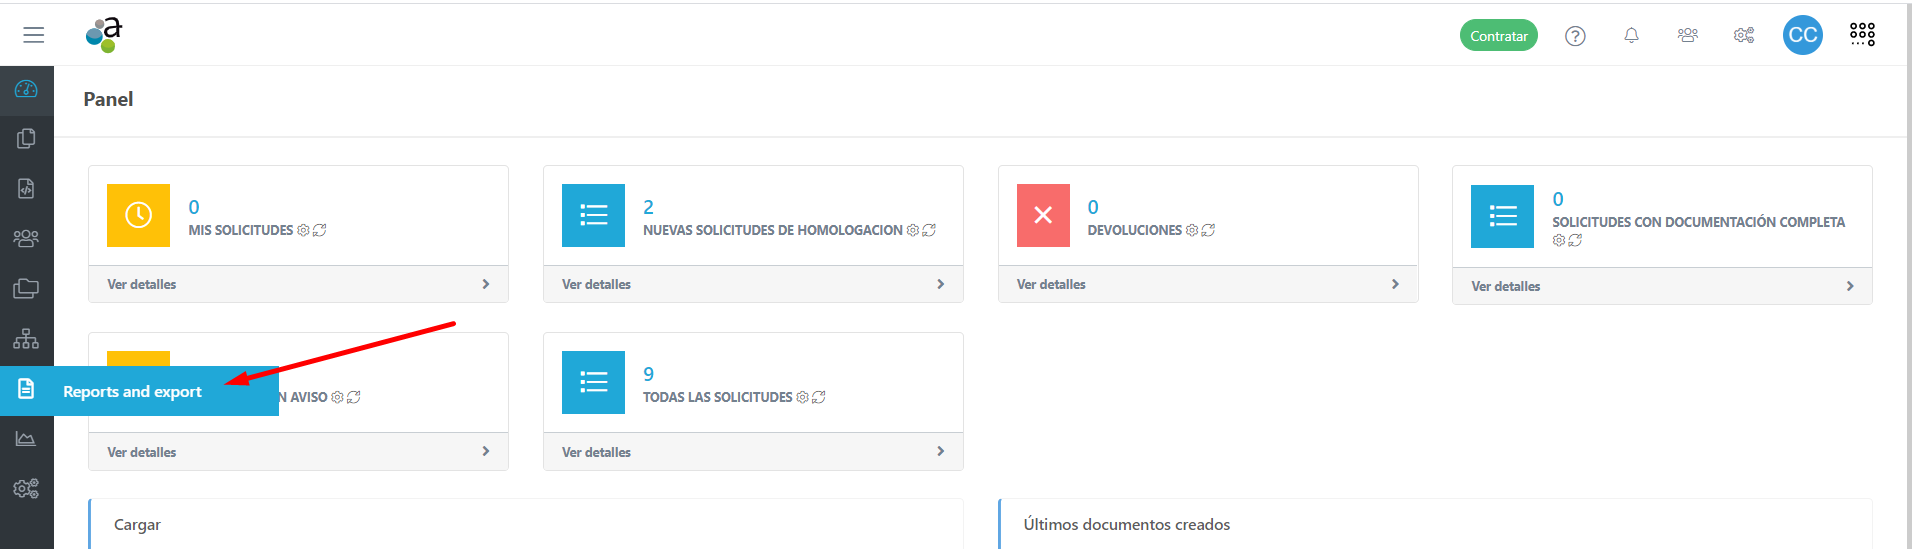Screen dimensions: 1912x549
Task: Click the yellow clock tile of Mis Solicitudes
Action: tap(138, 215)
